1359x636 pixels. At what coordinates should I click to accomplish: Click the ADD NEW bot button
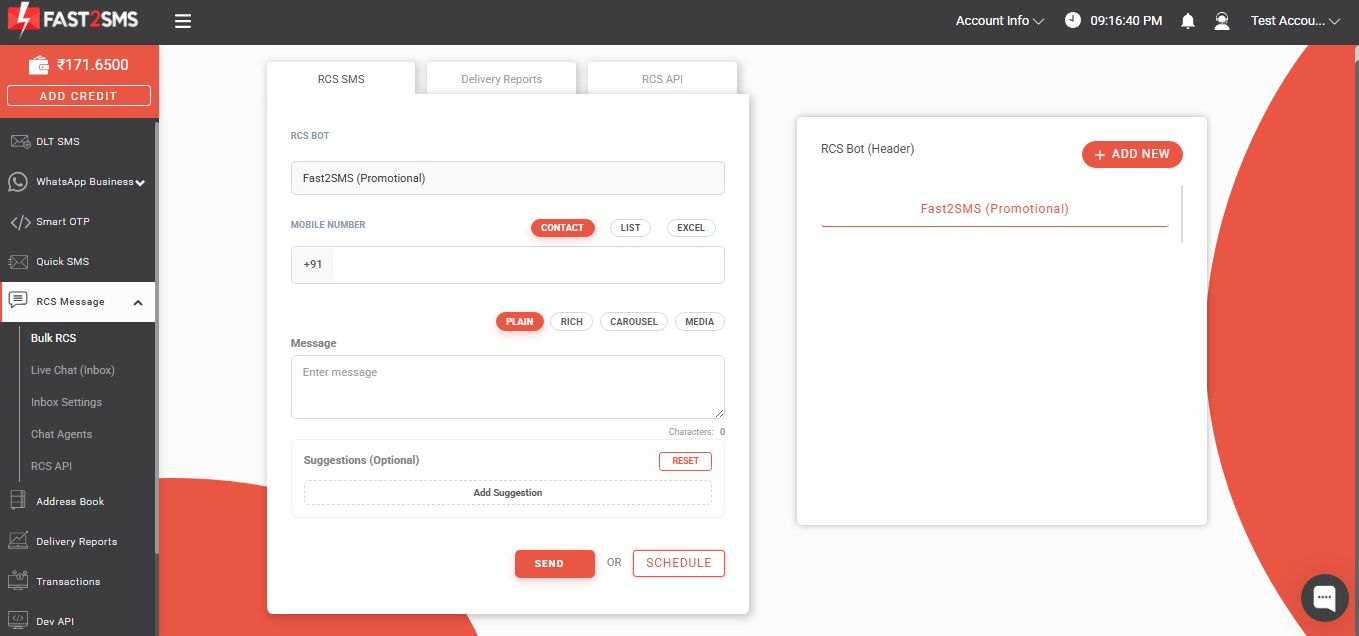coord(1132,154)
